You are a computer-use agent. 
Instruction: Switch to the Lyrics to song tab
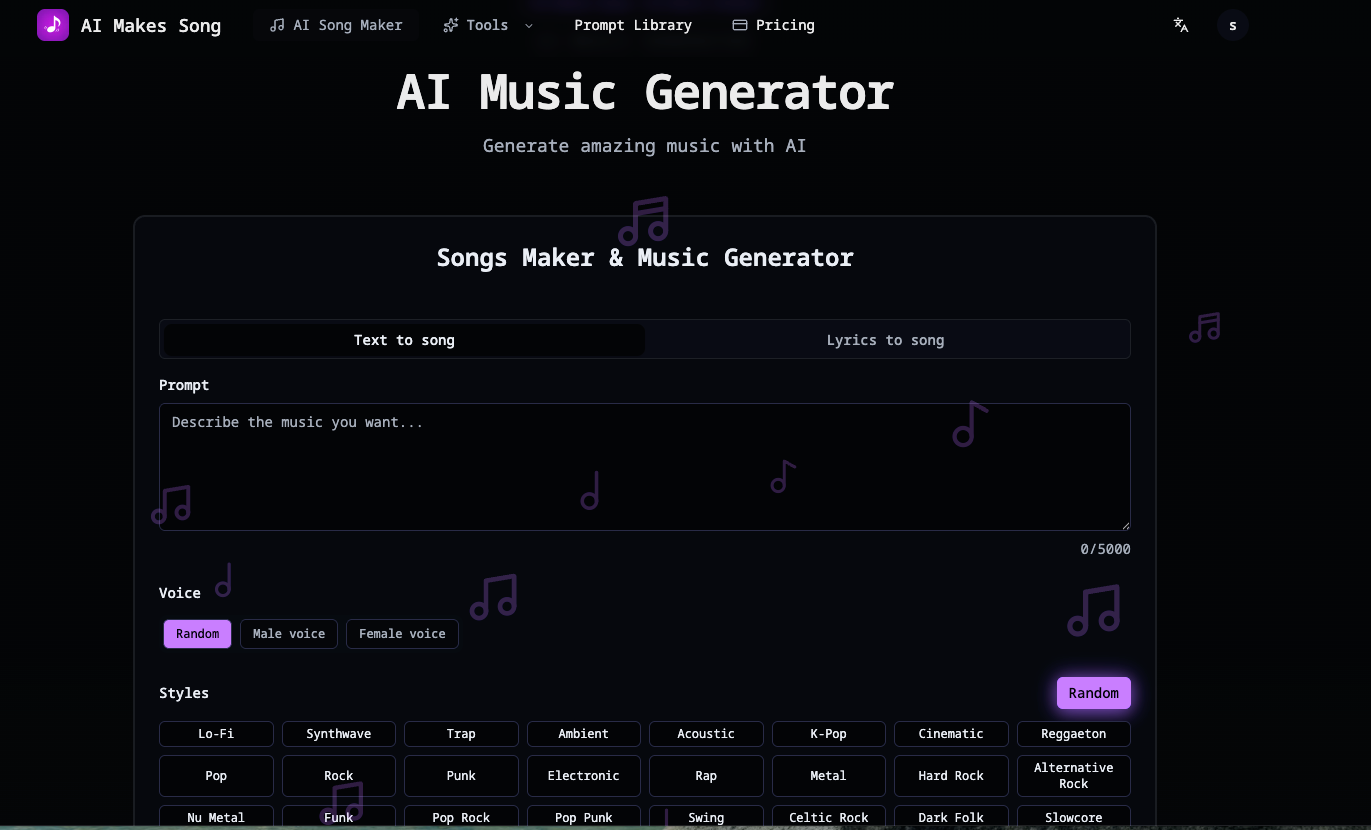pyautogui.click(x=885, y=339)
